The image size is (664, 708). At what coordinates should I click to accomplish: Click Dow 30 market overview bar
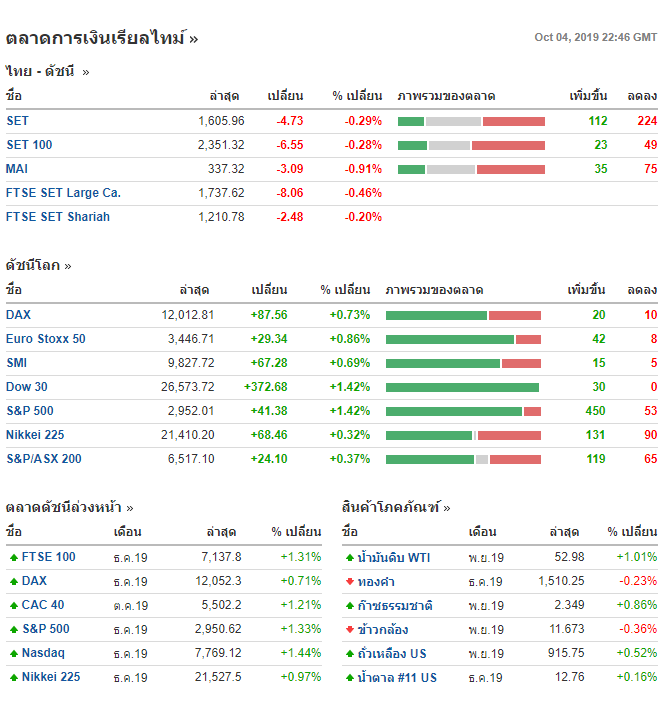(463, 387)
